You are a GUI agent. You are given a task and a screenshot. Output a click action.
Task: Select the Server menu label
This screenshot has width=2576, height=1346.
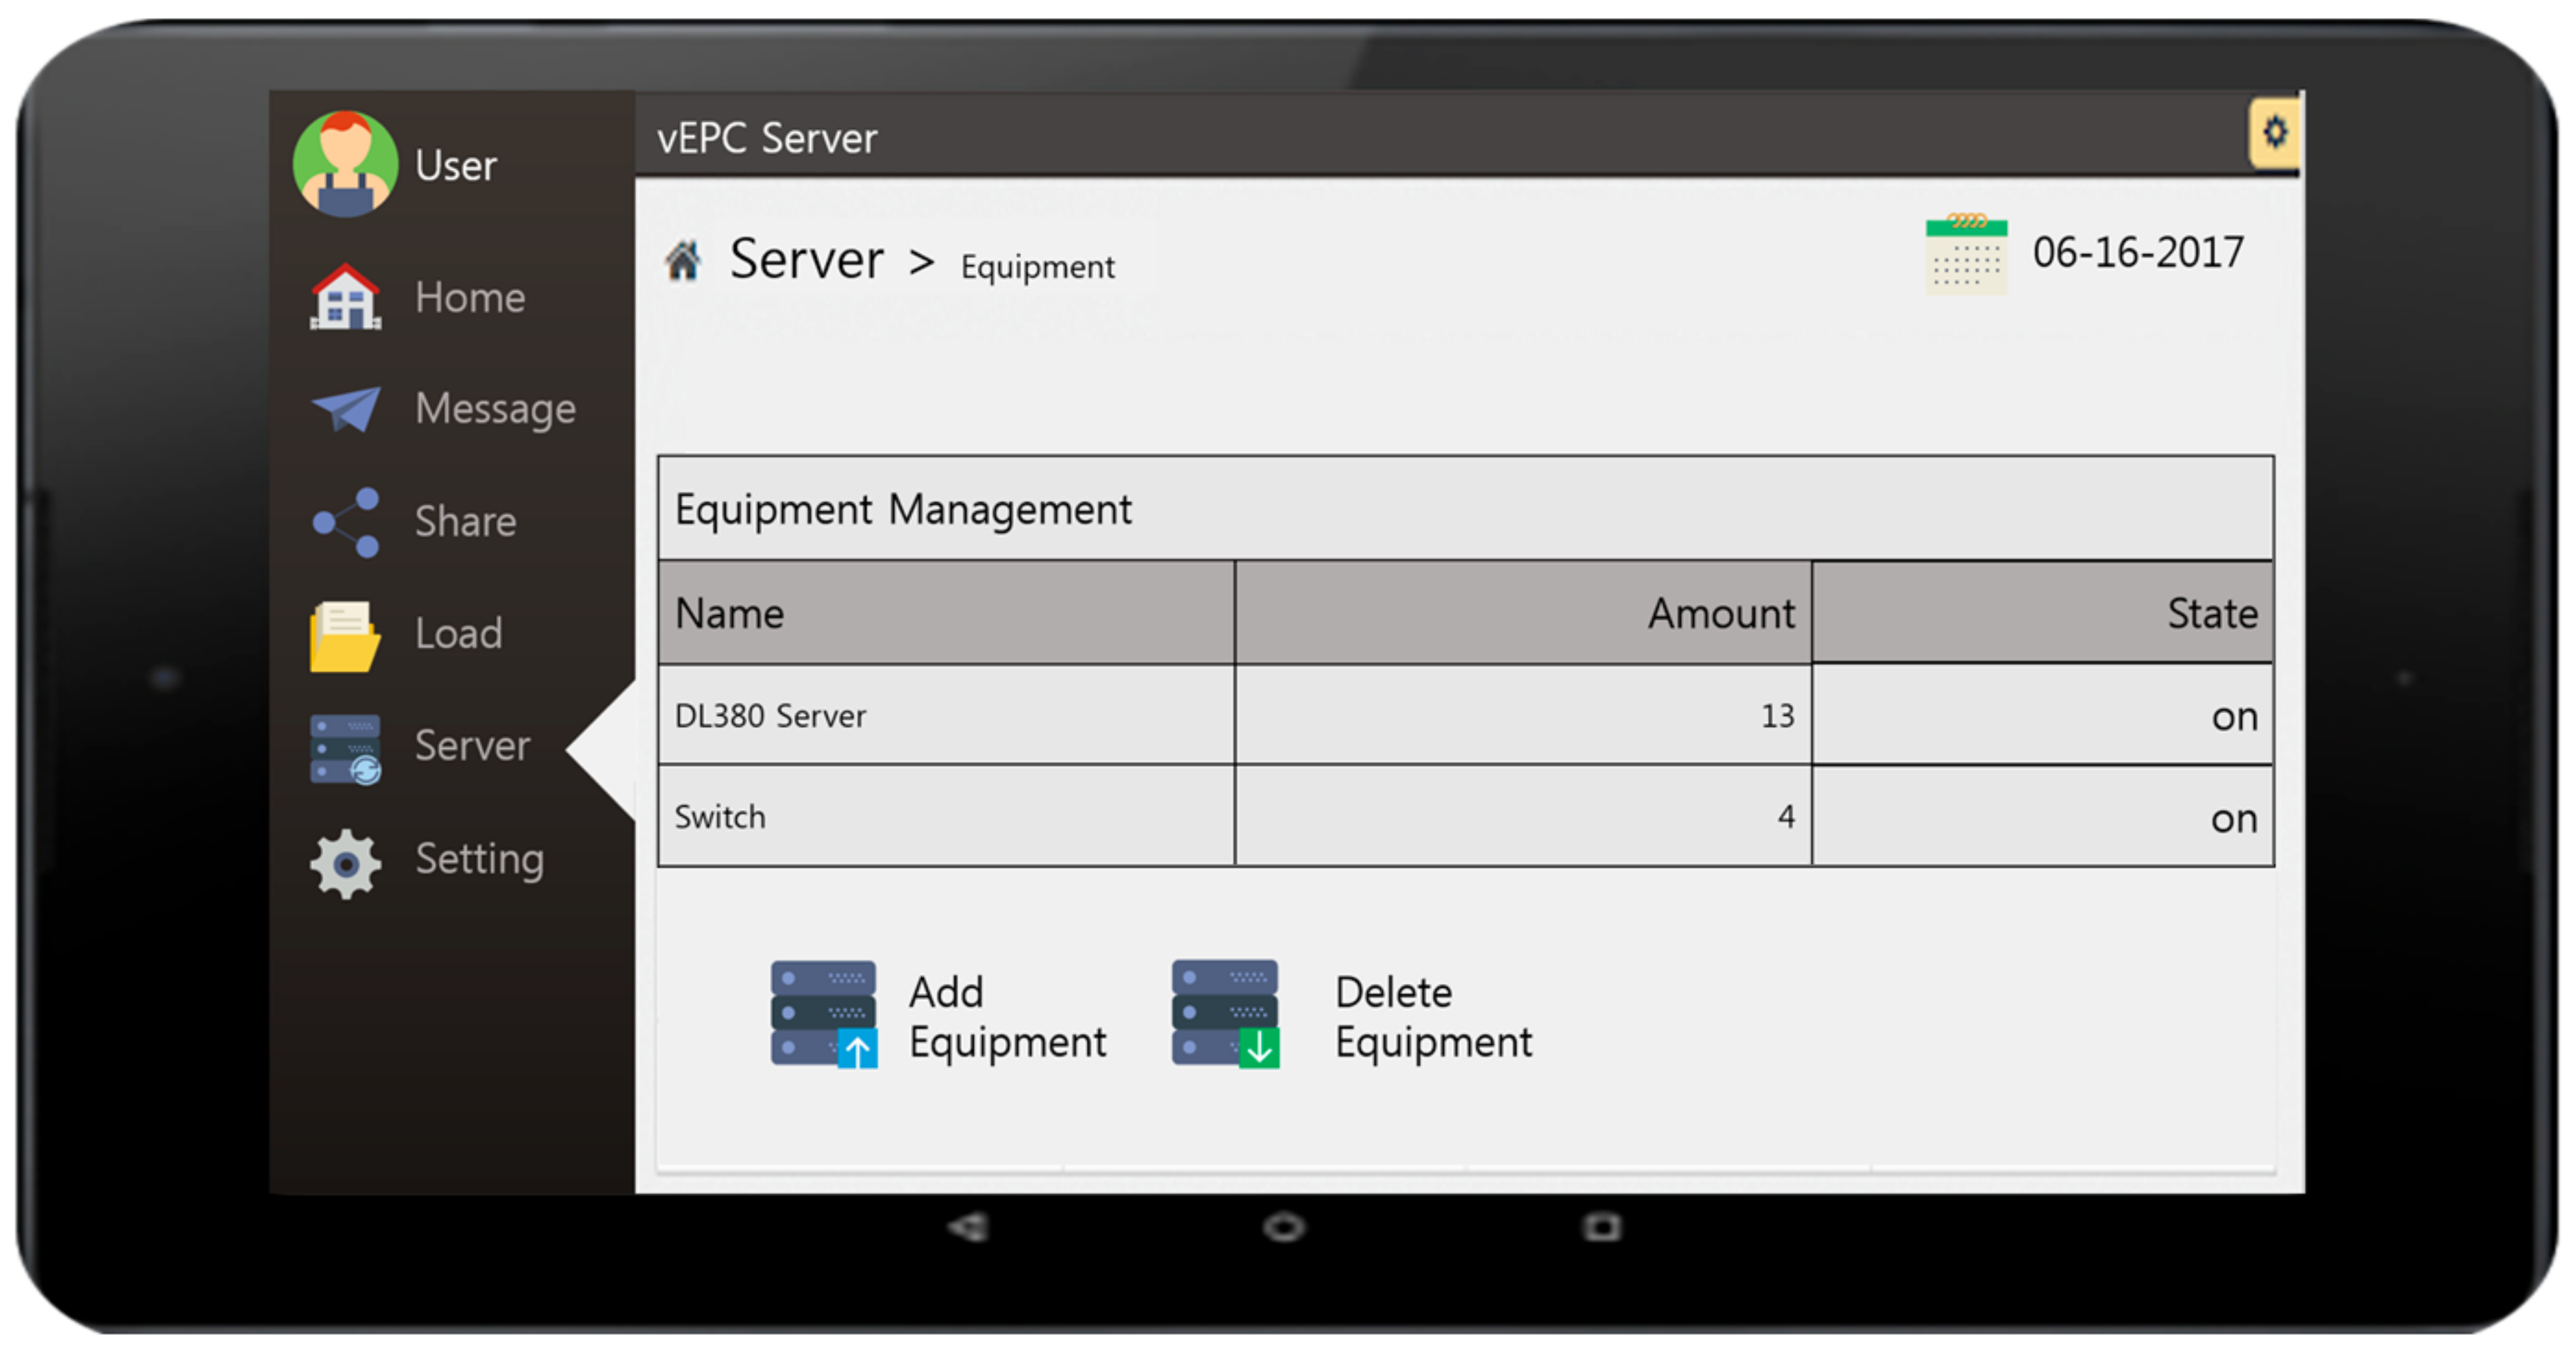point(472,746)
